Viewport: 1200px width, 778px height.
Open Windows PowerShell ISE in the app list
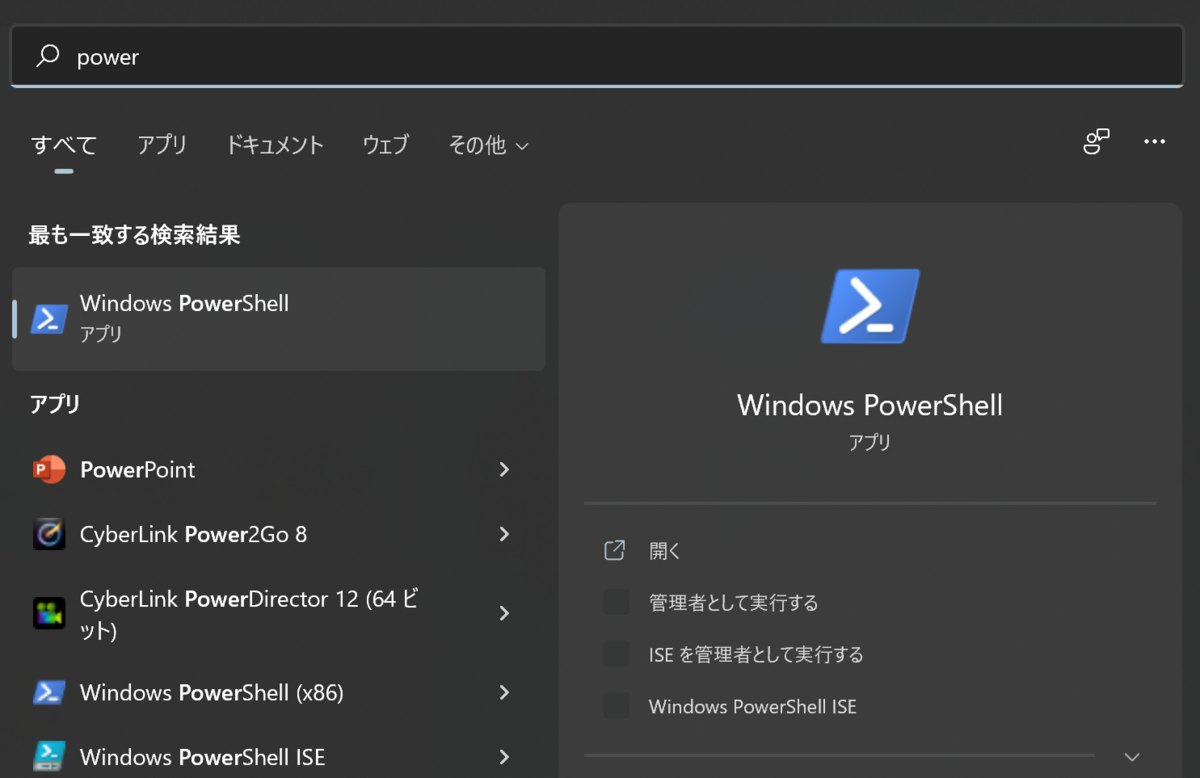pyautogui.click(x=278, y=755)
